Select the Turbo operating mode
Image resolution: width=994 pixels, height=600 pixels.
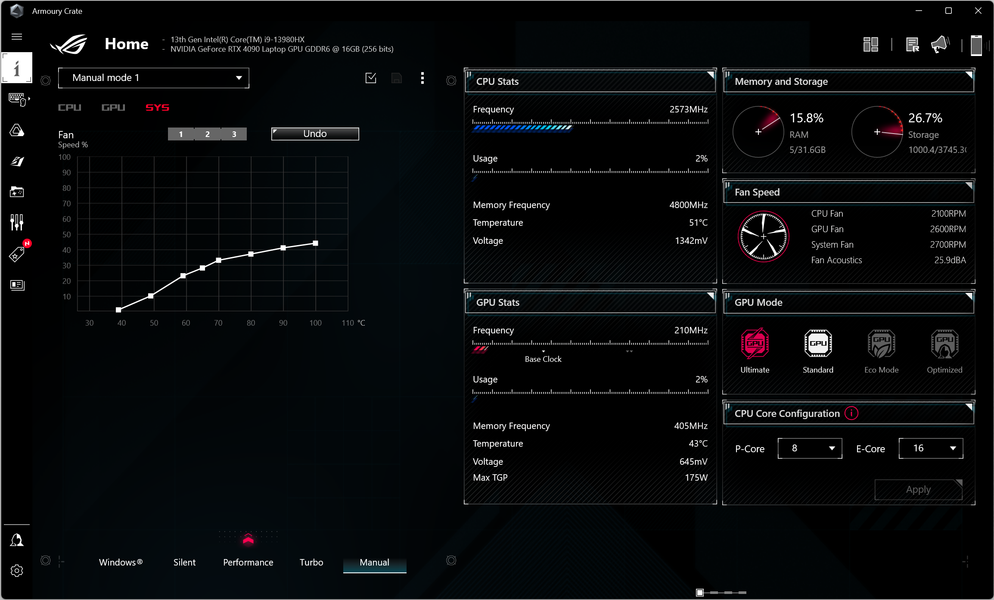coord(311,563)
